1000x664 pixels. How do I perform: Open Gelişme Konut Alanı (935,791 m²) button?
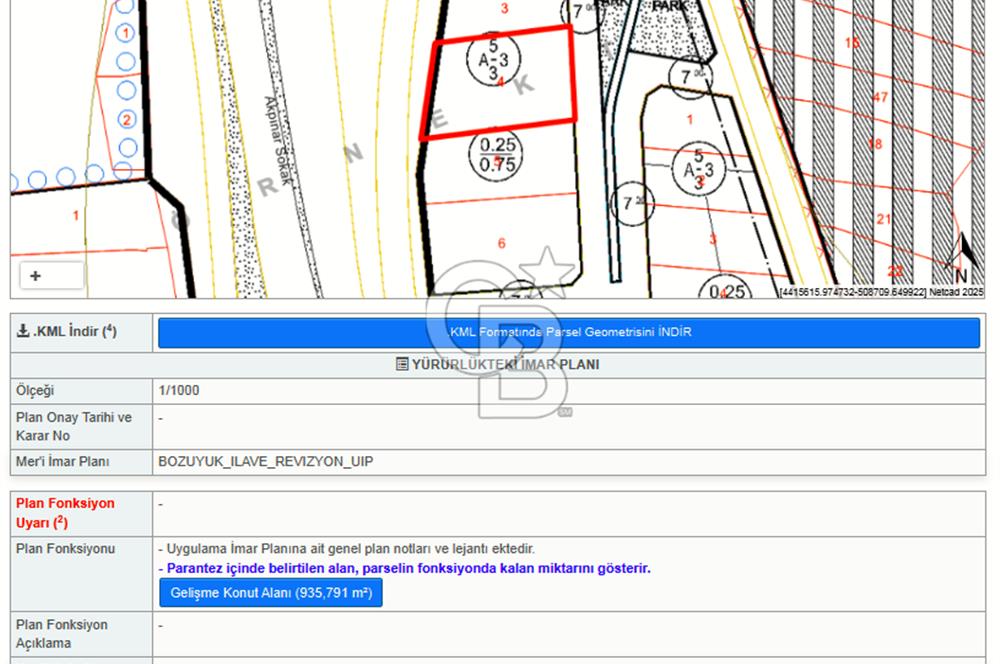tap(271, 593)
